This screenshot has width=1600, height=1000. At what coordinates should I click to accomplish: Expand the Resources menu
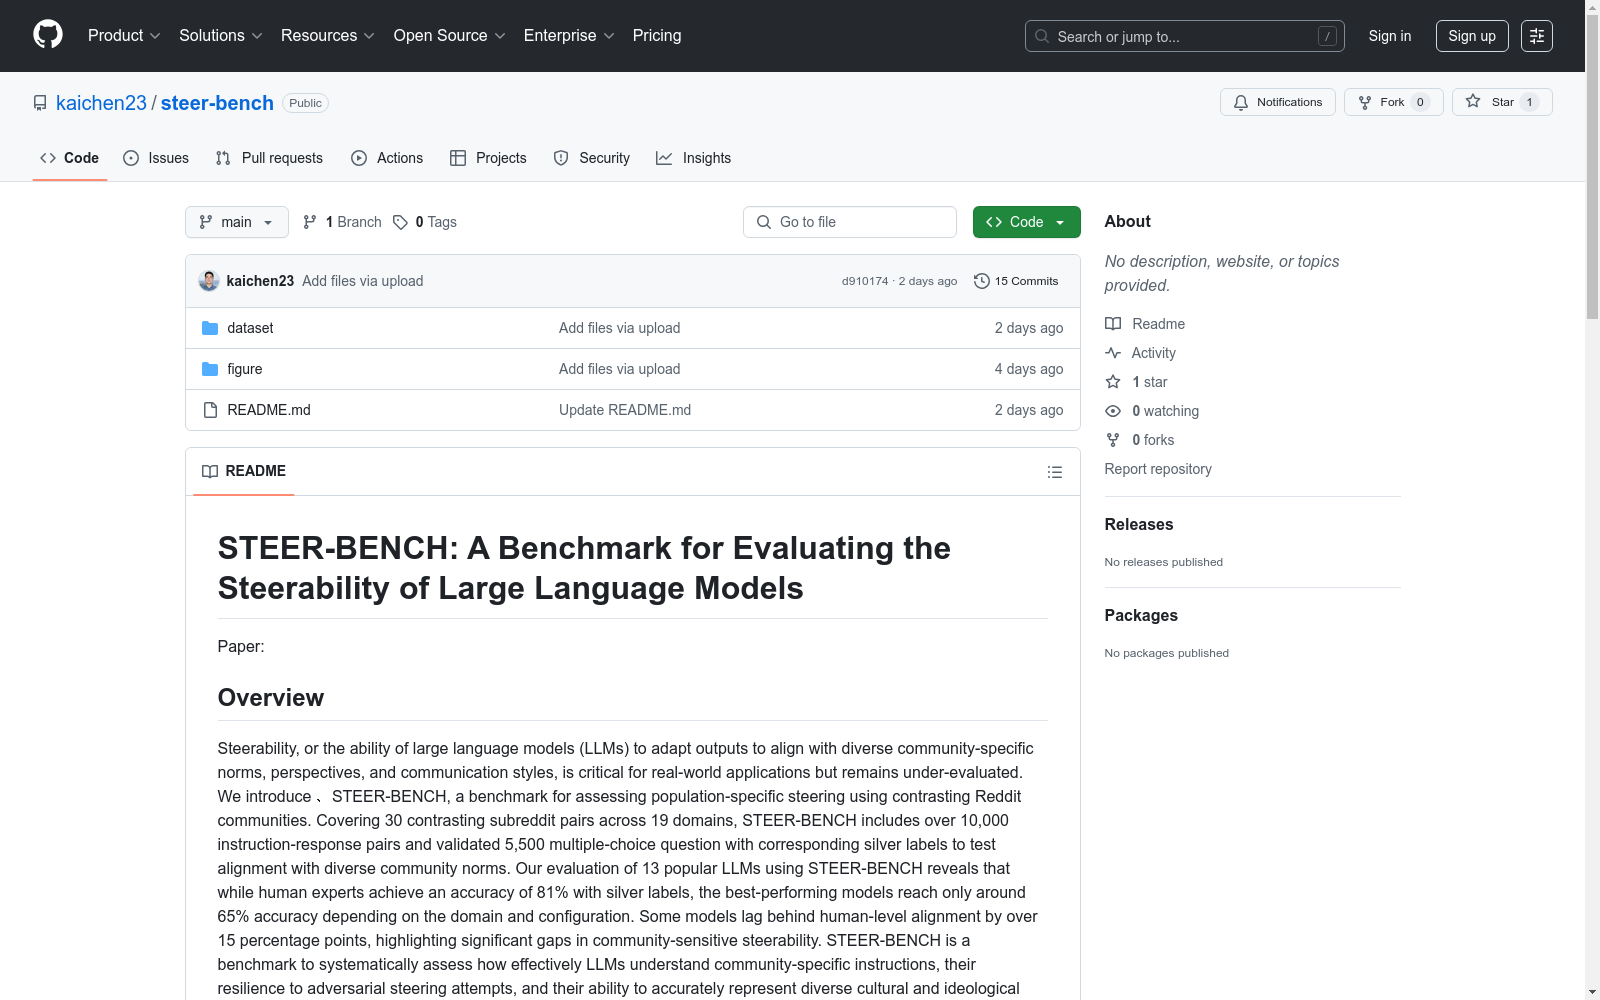328,35
